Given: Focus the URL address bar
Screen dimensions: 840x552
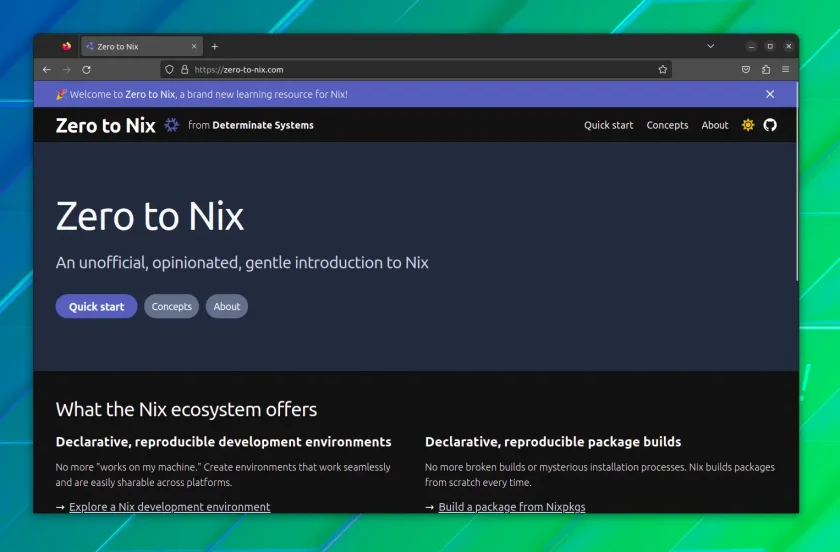Looking at the screenshot, I should click(x=416, y=70).
